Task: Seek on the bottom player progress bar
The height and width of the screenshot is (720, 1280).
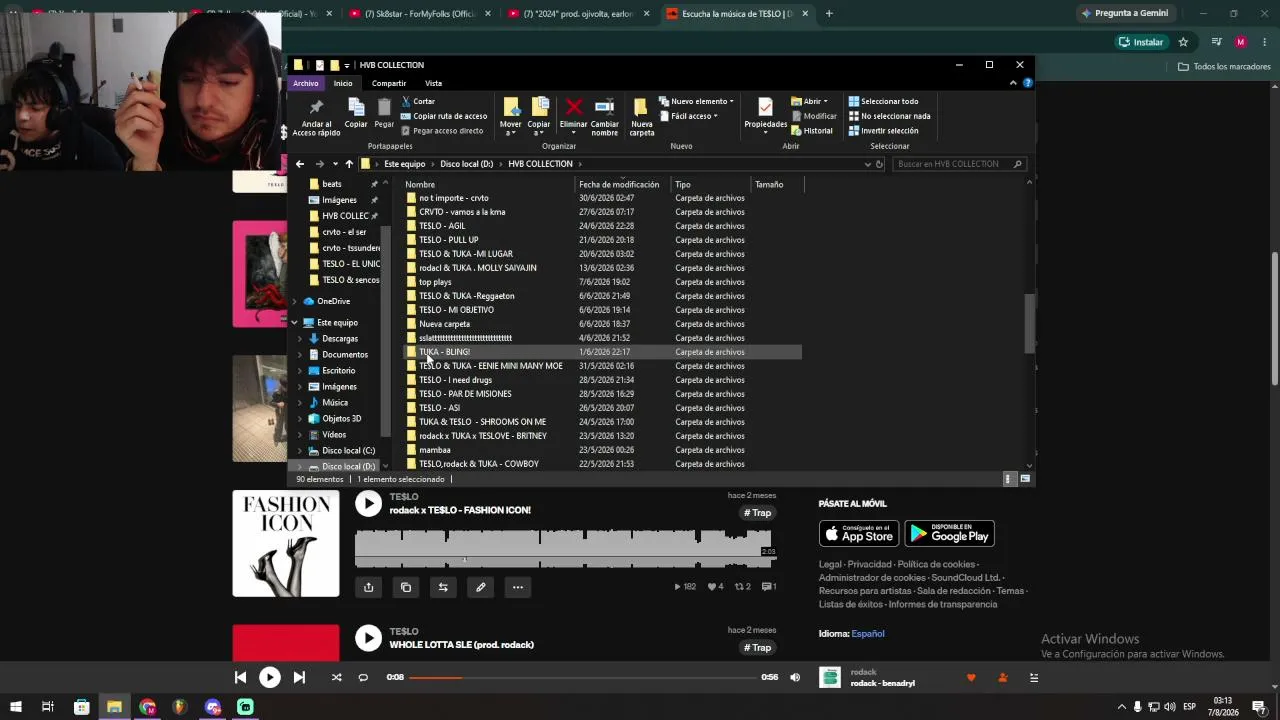Action: coord(583,677)
